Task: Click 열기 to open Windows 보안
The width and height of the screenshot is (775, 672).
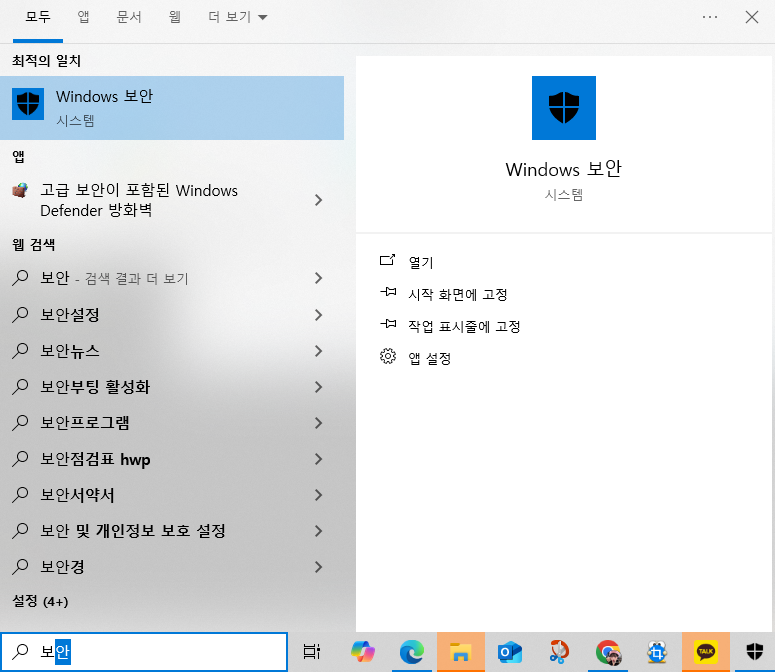Action: [x=421, y=262]
